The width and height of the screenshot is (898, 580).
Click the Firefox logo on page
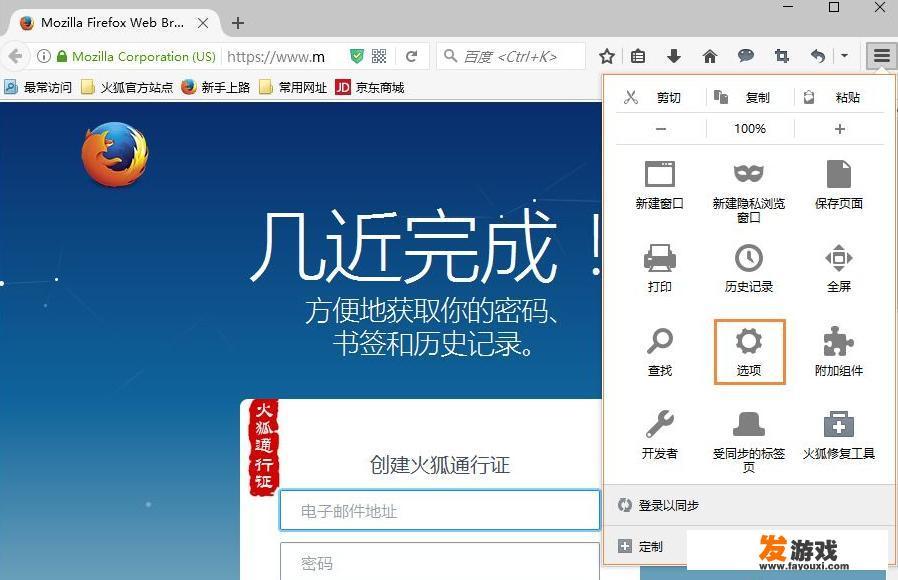(x=115, y=153)
